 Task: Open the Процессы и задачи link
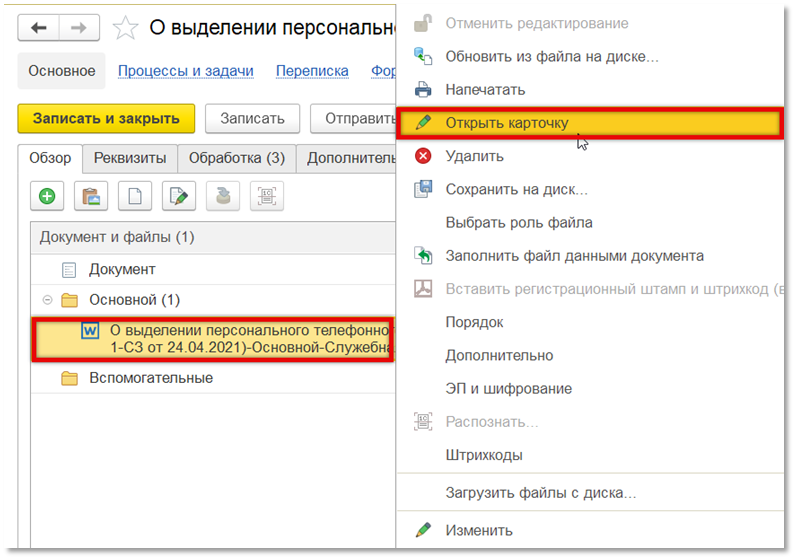(x=185, y=71)
